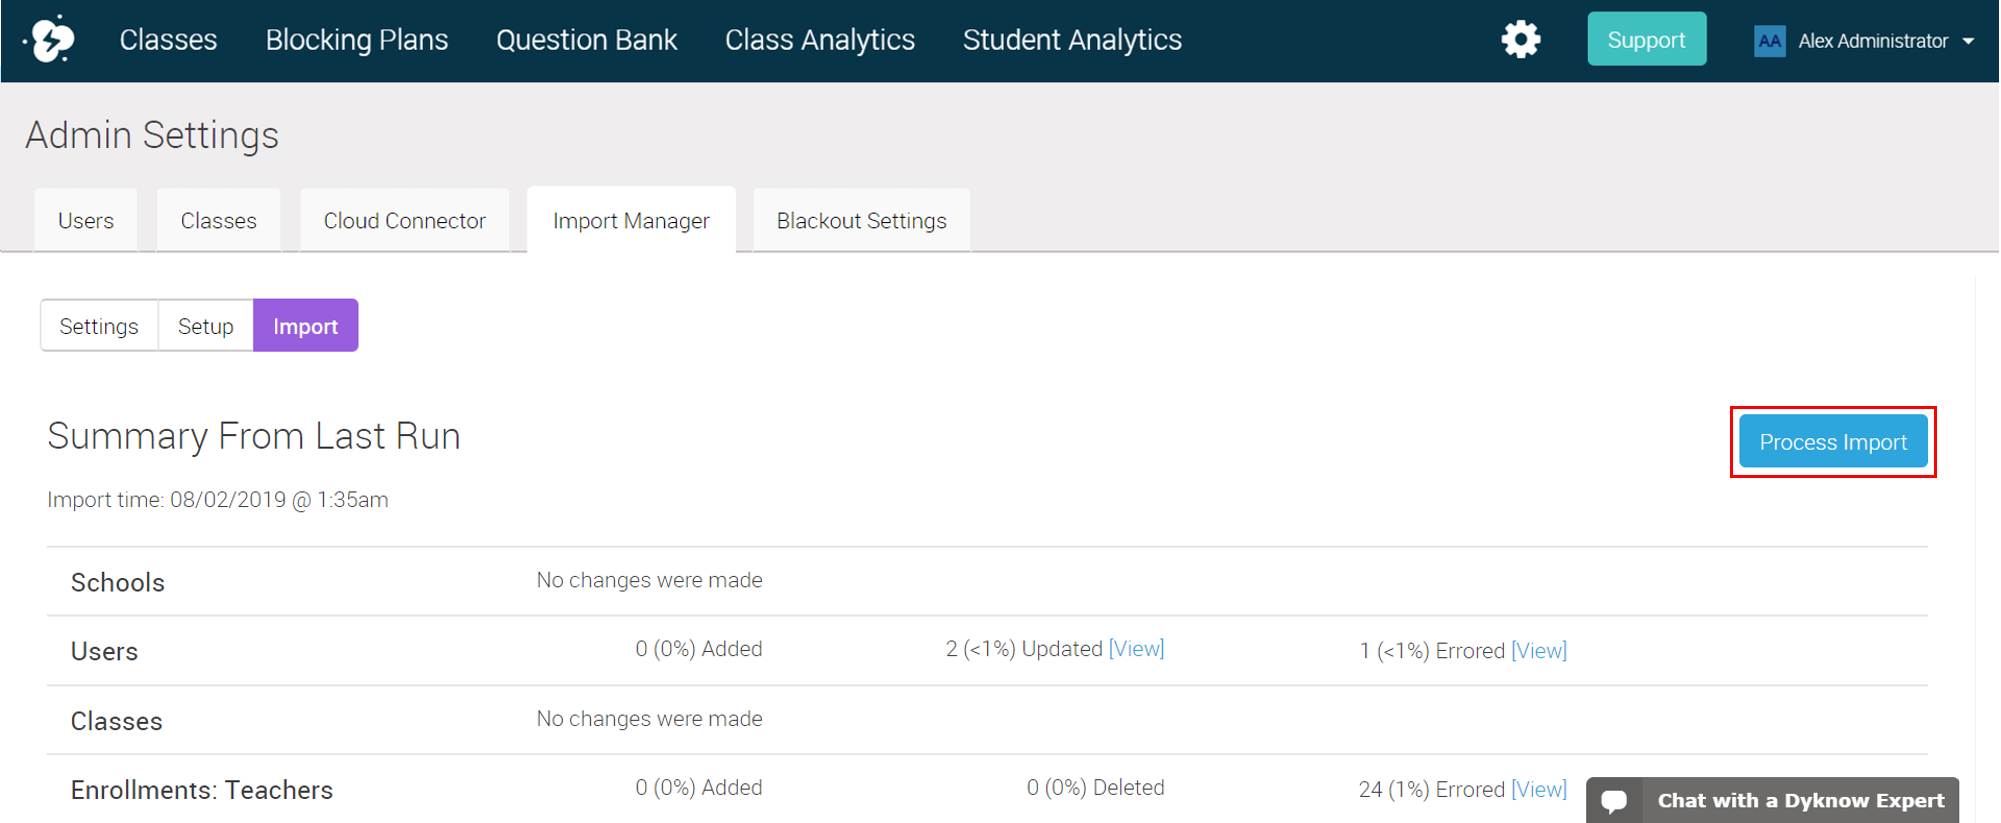Open the Blackout Settings tab
The image size is (2001, 823).
[861, 220]
